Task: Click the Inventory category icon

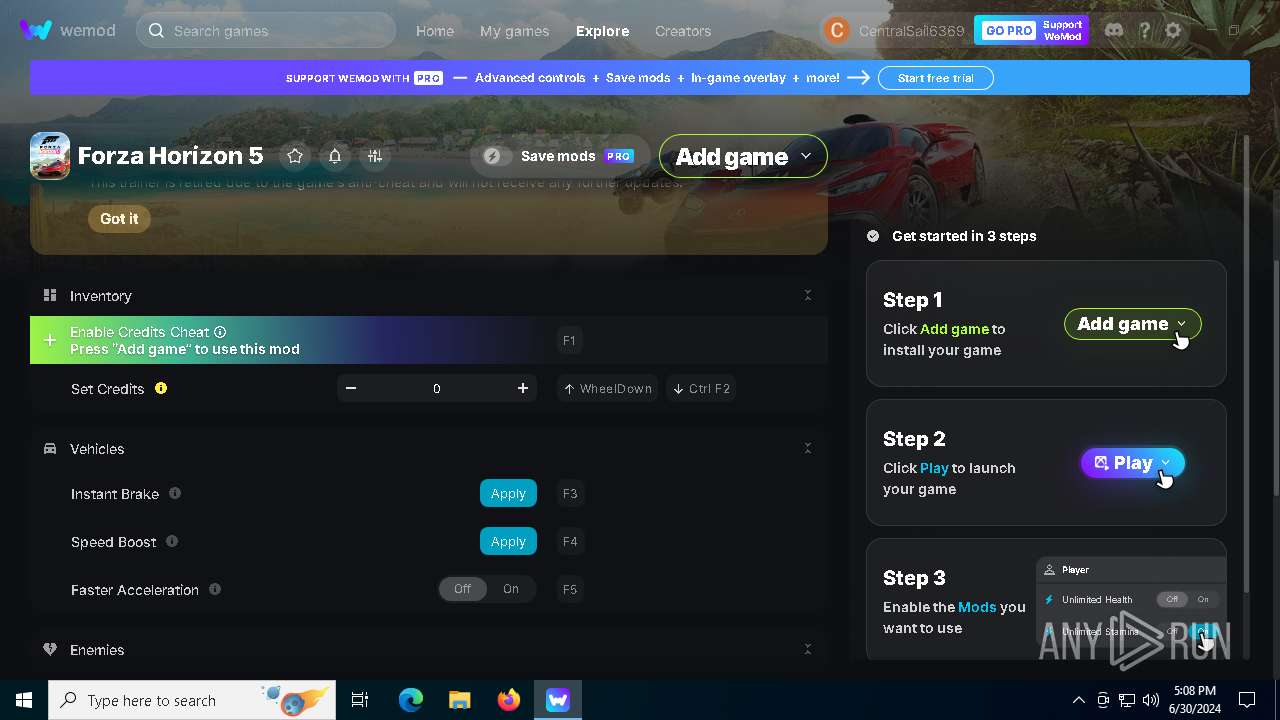Action: click(x=50, y=295)
